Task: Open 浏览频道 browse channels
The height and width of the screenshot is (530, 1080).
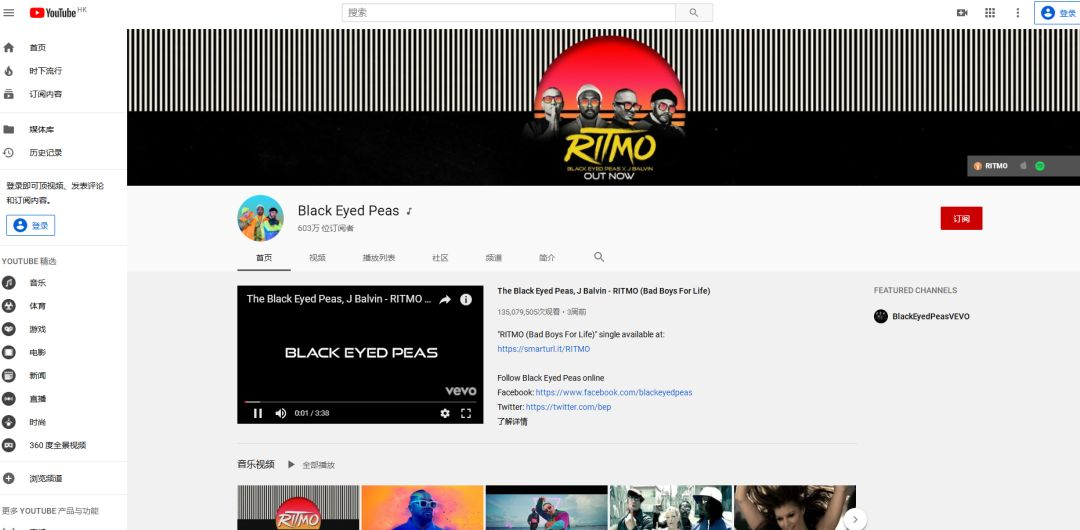Action: point(63,478)
